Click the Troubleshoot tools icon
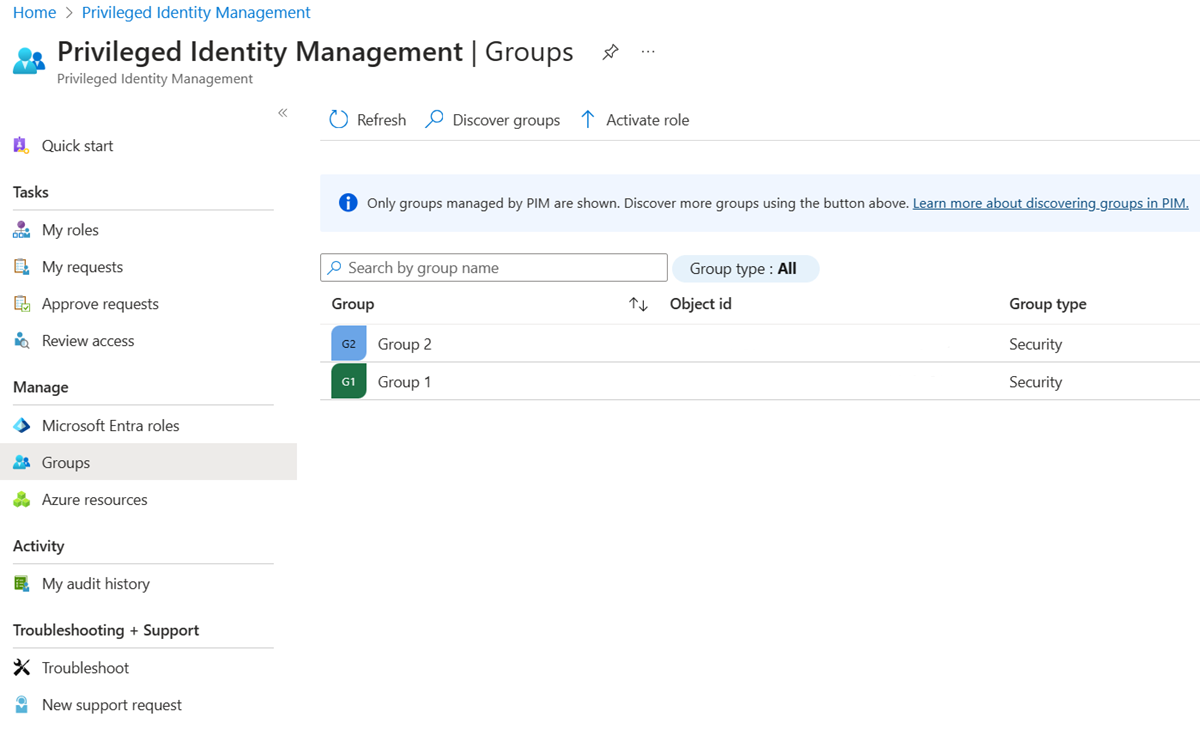 point(22,668)
